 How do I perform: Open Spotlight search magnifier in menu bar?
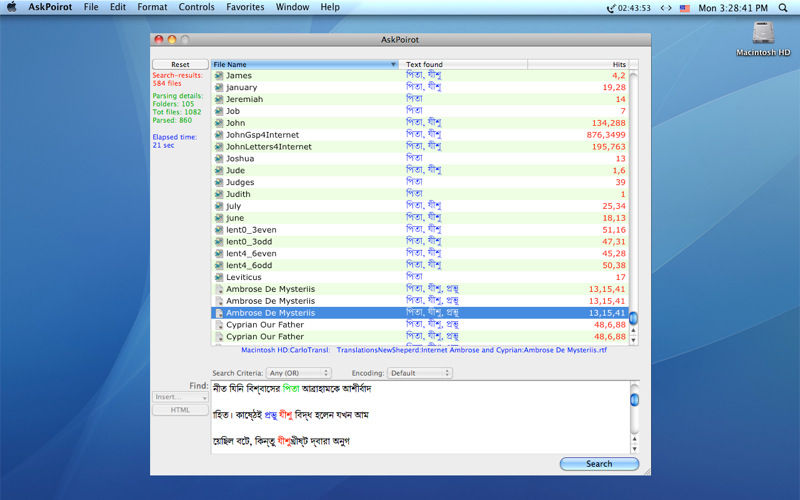(x=783, y=8)
